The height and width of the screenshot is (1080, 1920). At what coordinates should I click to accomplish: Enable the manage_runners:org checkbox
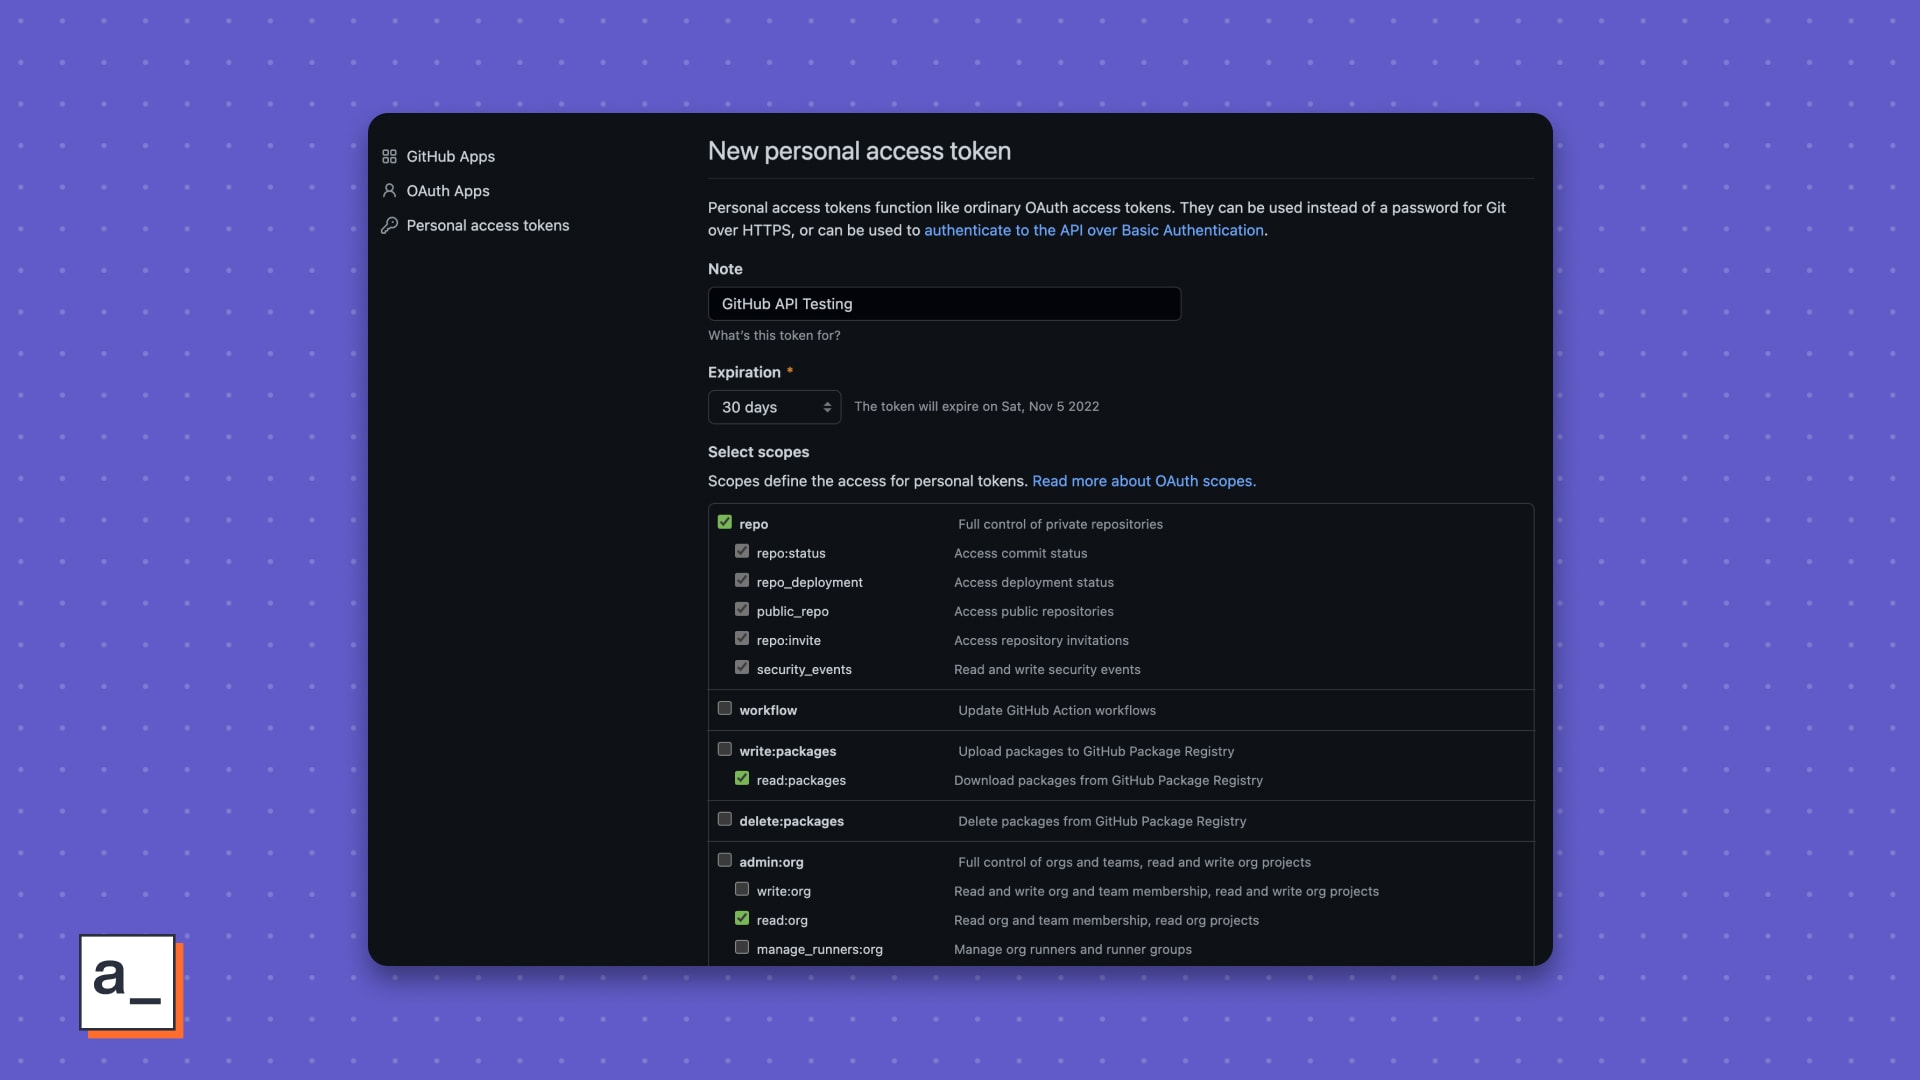[x=742, y=947]
